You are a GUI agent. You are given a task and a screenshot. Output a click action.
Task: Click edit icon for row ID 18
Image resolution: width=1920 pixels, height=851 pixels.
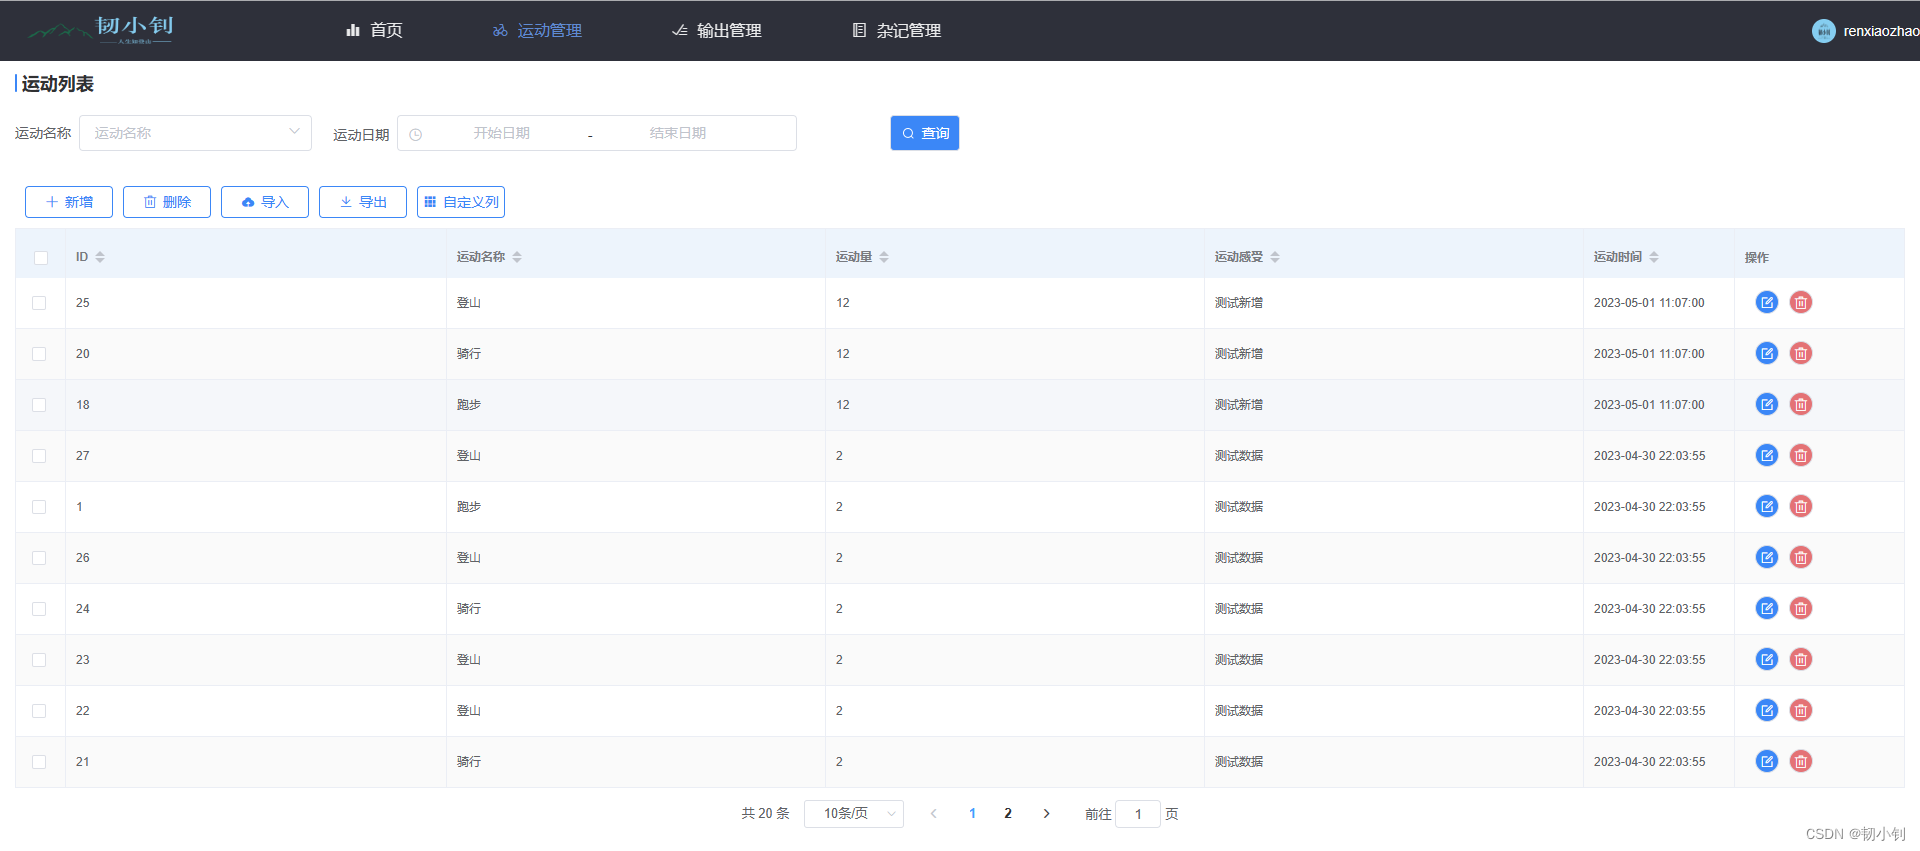coord(1767,404)
